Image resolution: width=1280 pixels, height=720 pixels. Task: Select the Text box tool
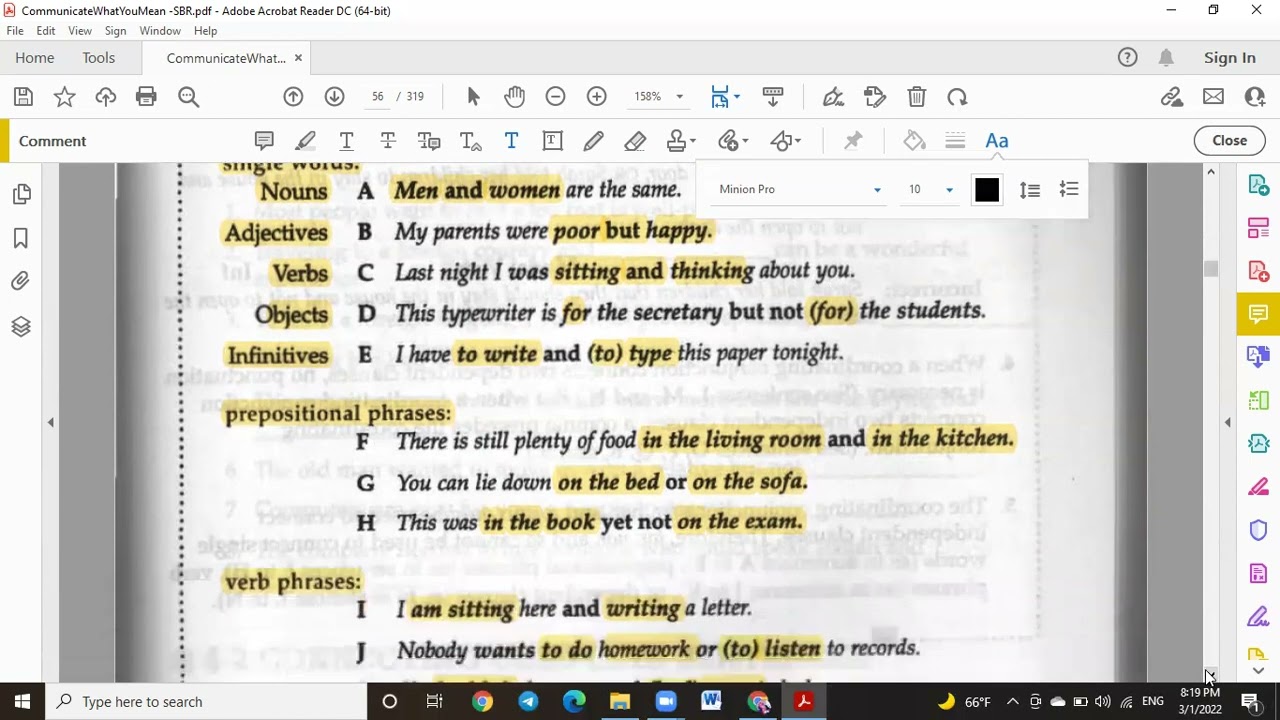(552, 141)
